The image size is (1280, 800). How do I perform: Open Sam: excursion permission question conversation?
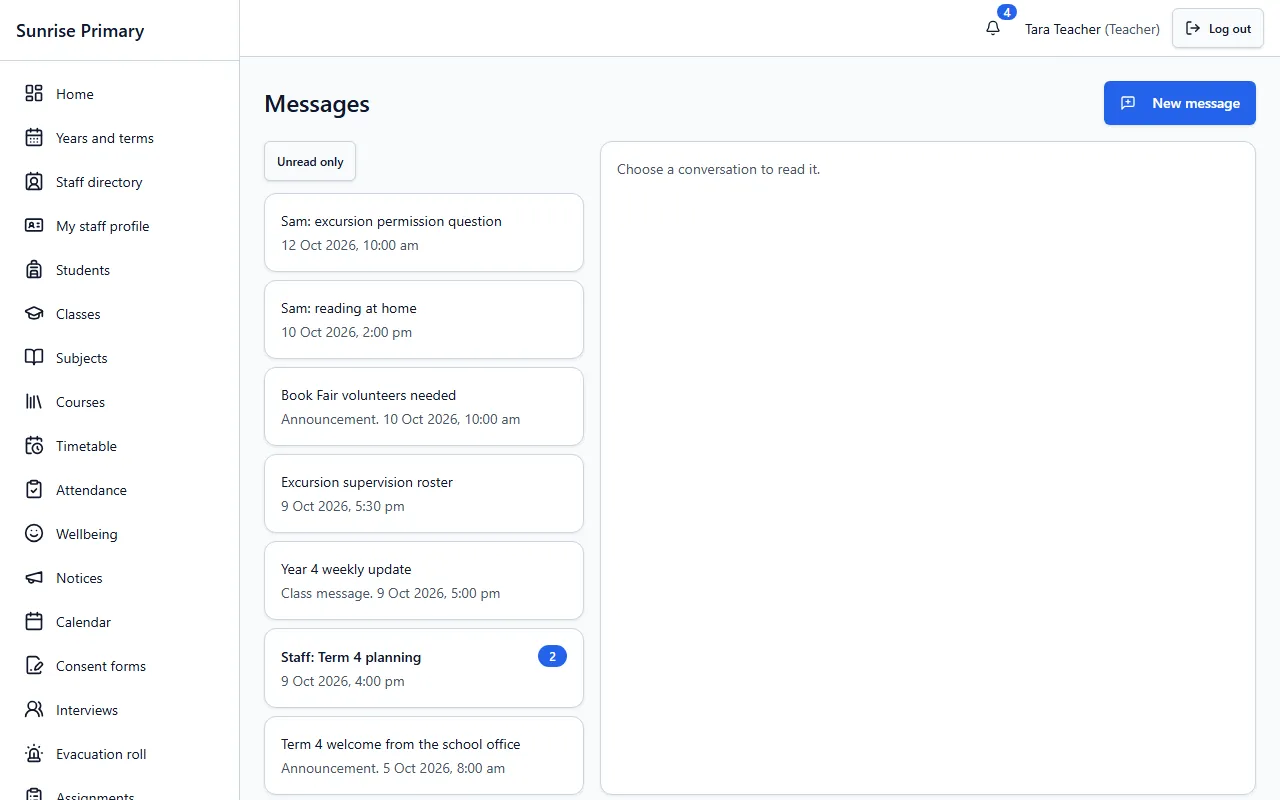coord(424,232)
